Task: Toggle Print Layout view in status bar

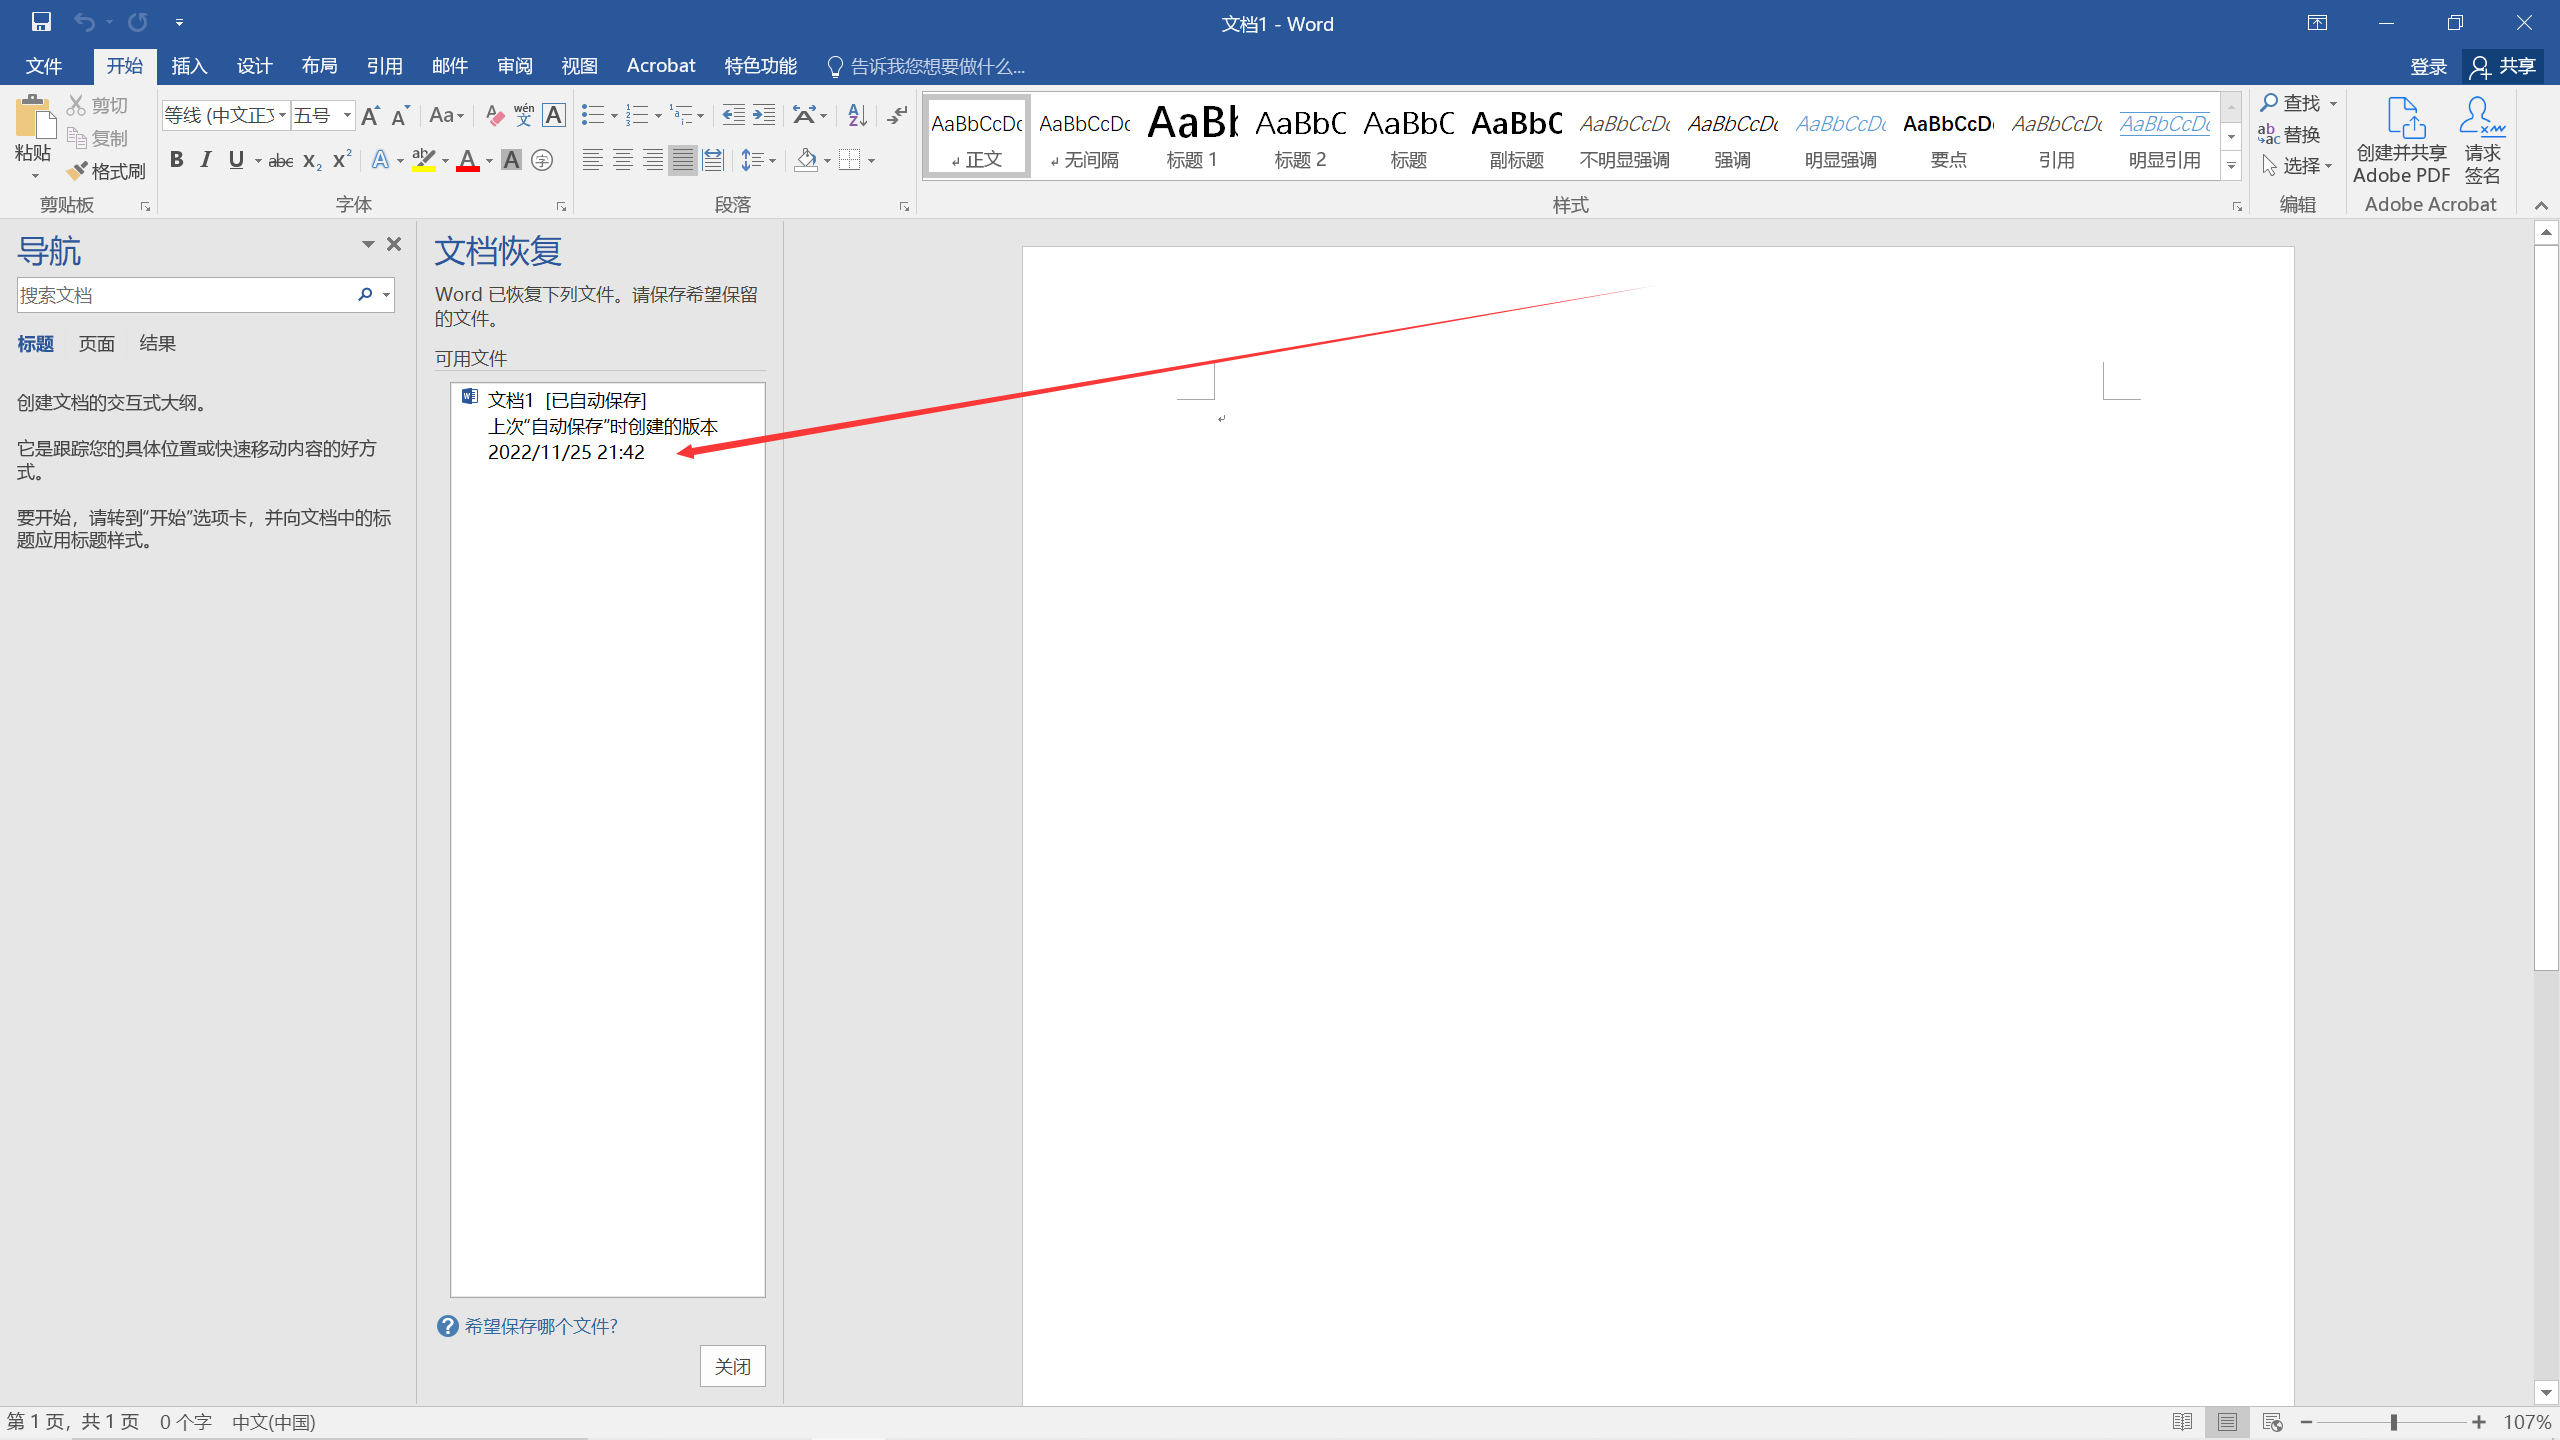Action: [x=2227, y=1421]
